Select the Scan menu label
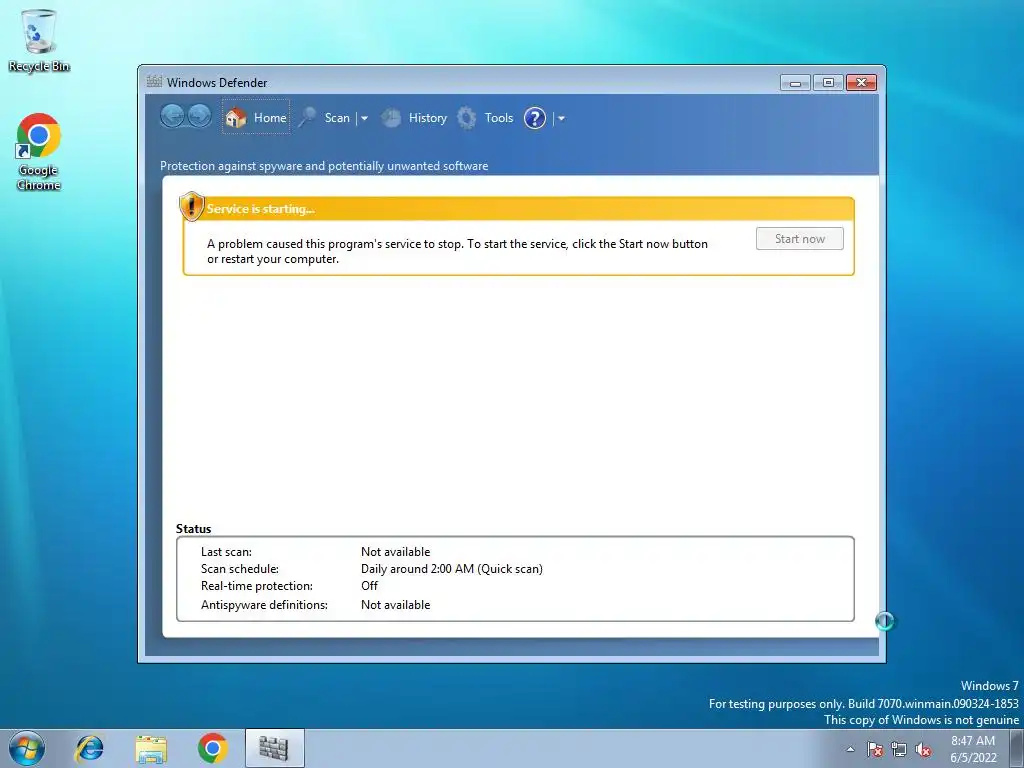Viewport: 1024px width, 768px height. click(337, 118)
